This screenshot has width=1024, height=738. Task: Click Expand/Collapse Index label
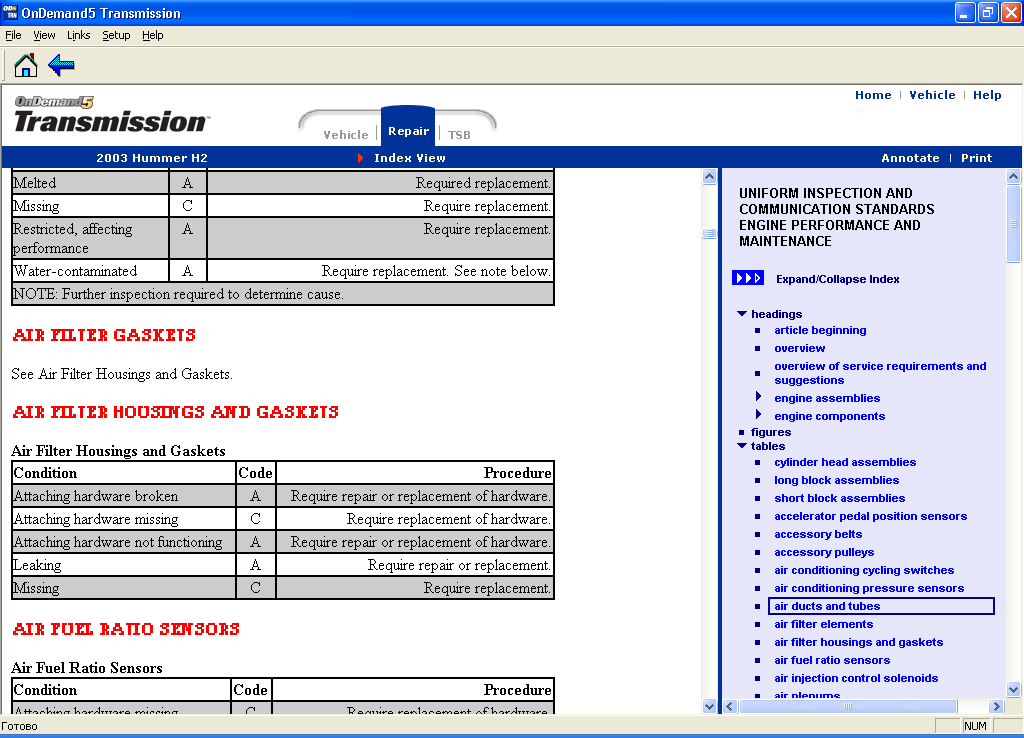[x=837, y=279]
